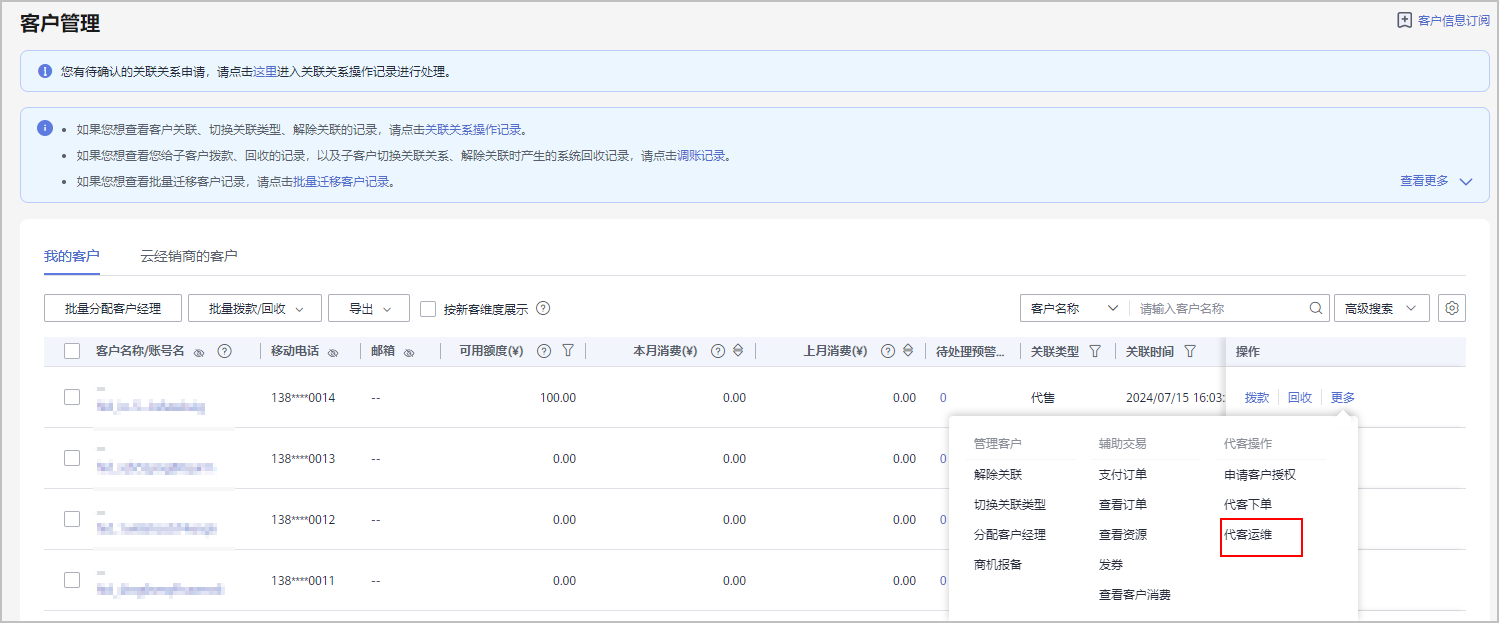Choose 代客运维 from the menu
Screen dimensions: 1499x623
coord(1248,535)
